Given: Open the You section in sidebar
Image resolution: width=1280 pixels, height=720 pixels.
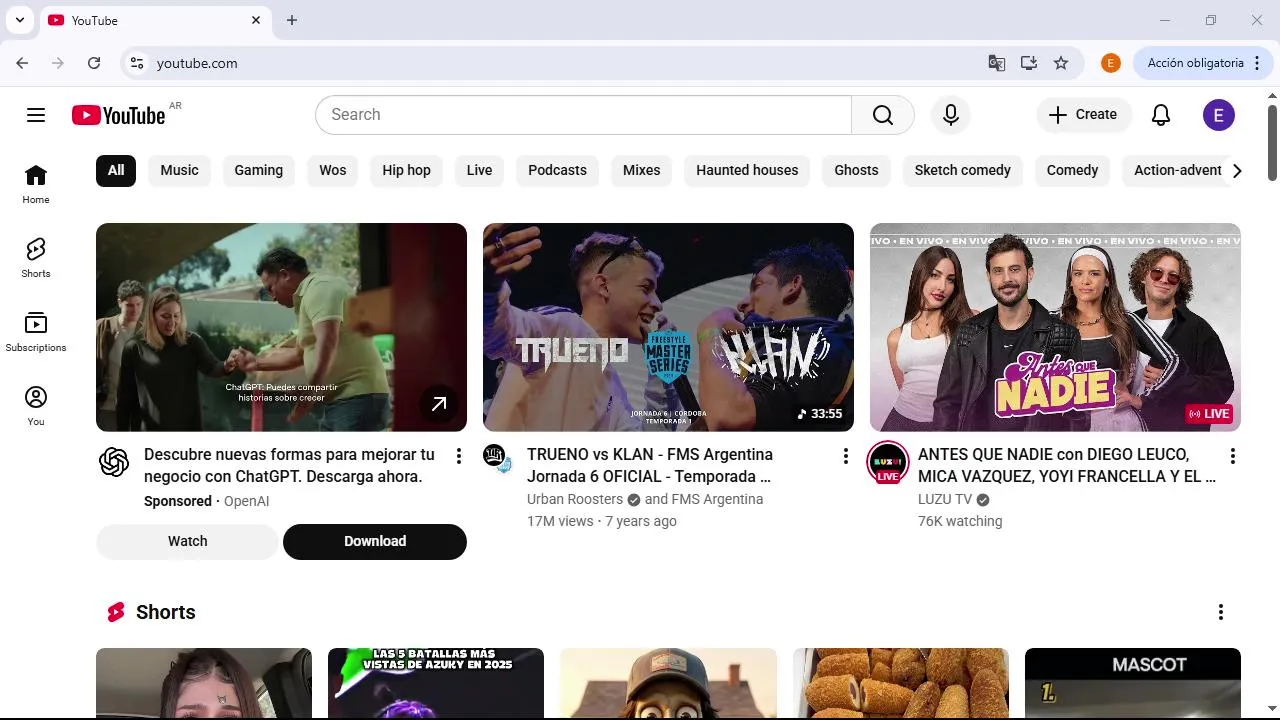Looking at the screenshot, I should tap(36, 406).
